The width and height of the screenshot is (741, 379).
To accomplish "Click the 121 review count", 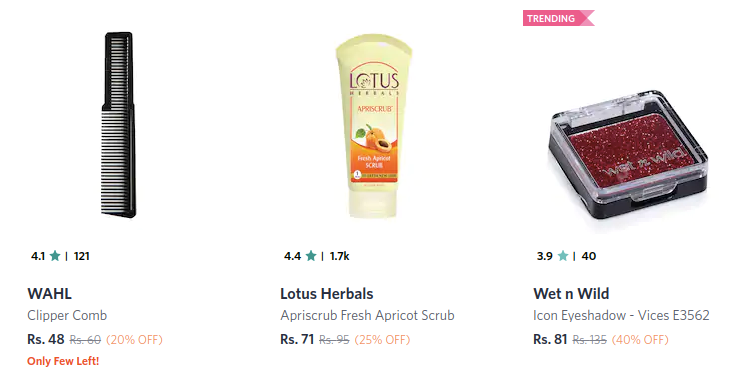I will point(82,256).
